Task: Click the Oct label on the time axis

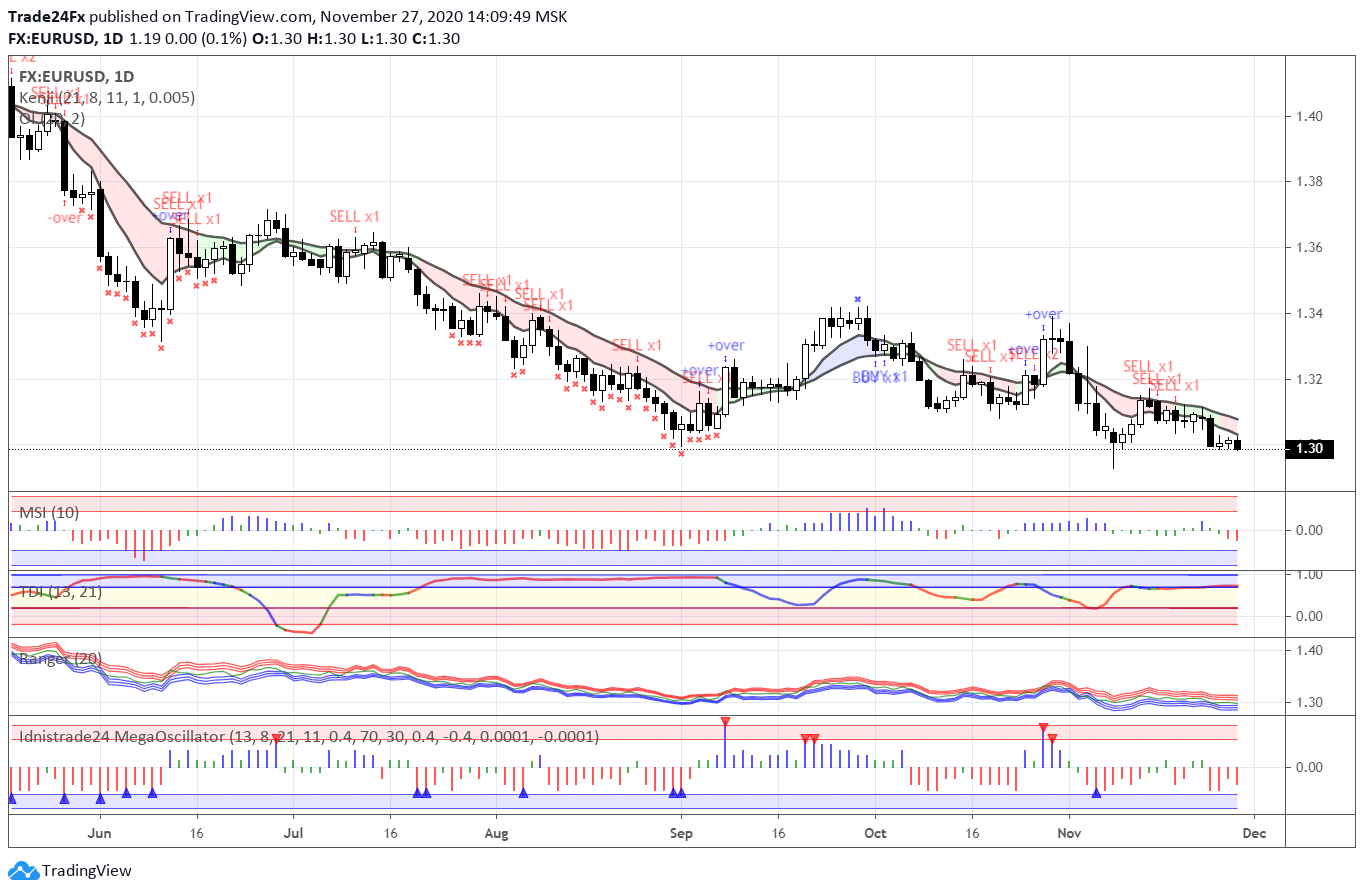Action: click(875, 832)
